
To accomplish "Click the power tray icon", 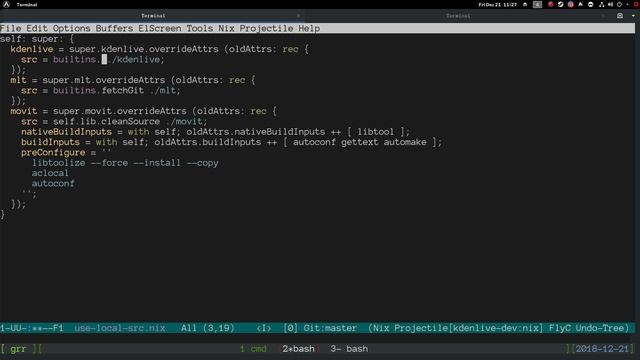I will pos(619,4).
